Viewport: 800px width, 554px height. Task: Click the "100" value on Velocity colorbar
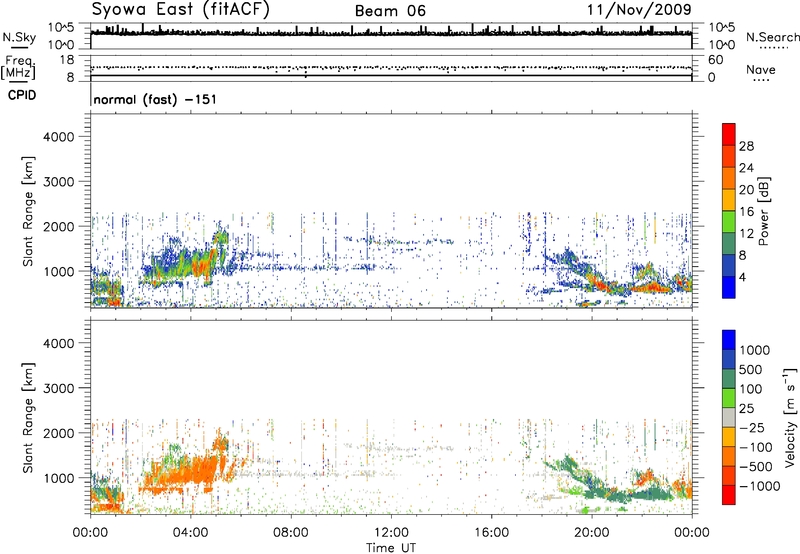click(x=751, y=389)
